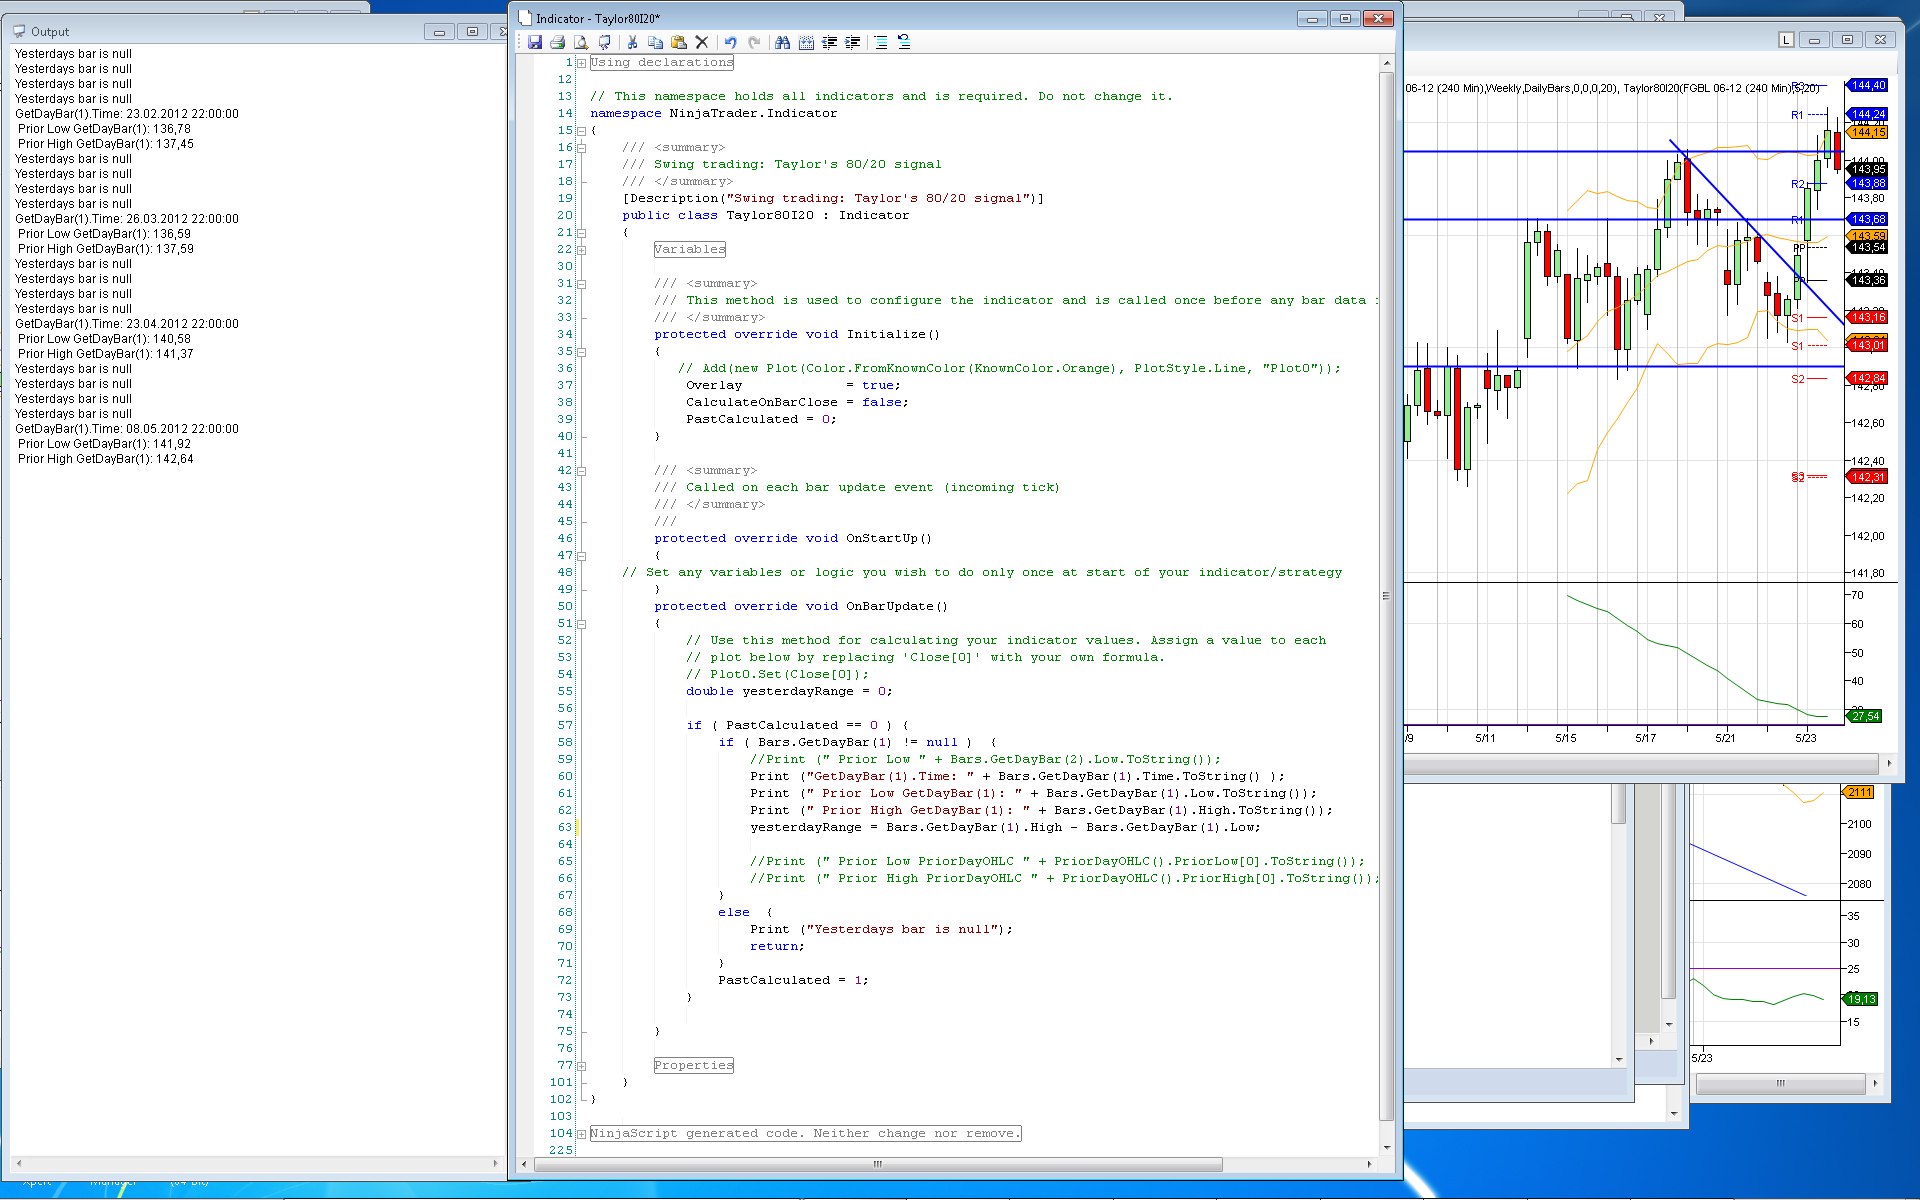This screenshot has height=1200, width=1920.
Task: Expand the collapsed Properties region
Action: pos(581,1066)
